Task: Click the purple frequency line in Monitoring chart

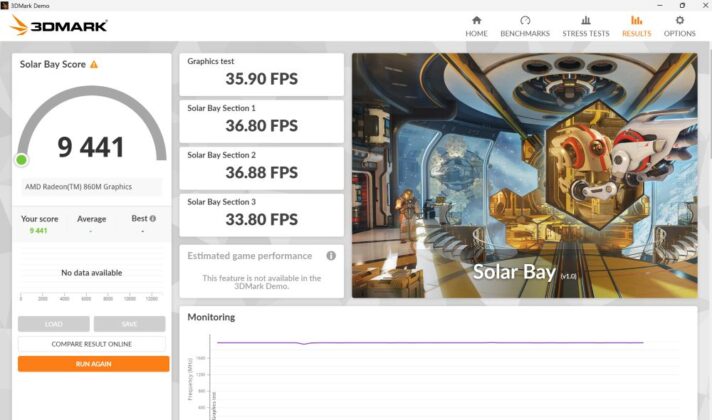Action: tap(430, 342)
